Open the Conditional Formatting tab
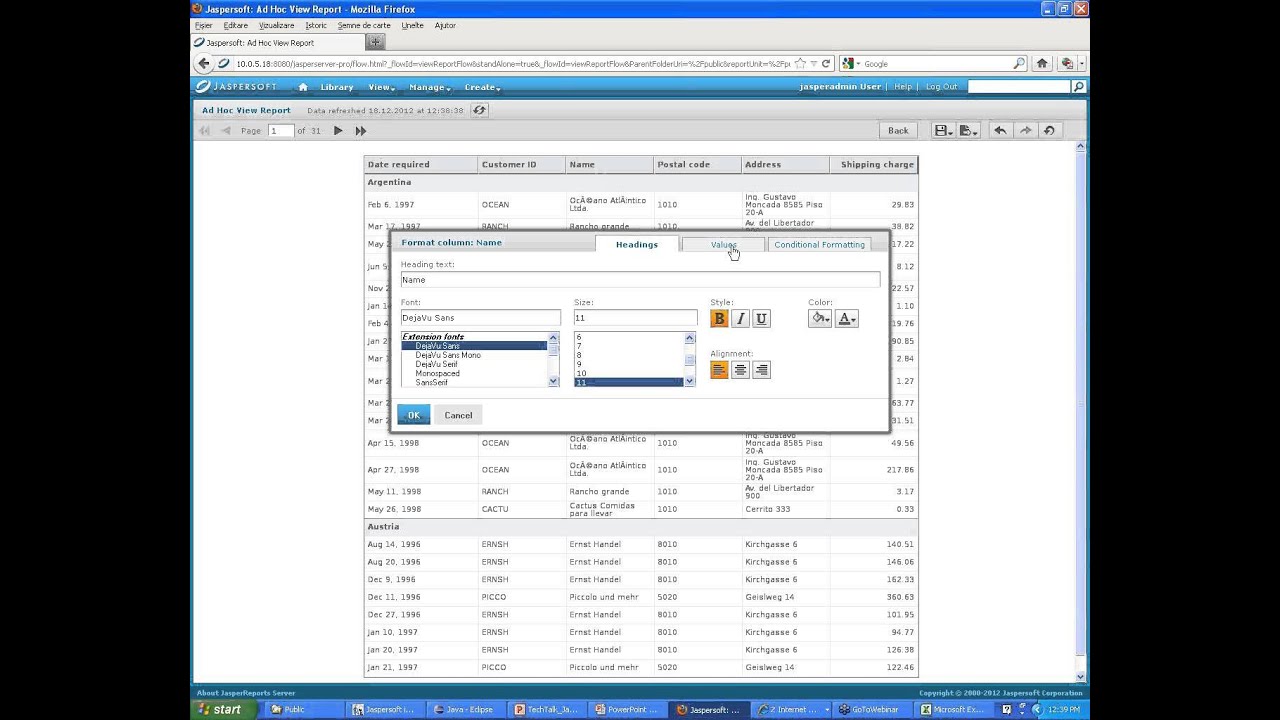This screenshot has height=720, width=1280. (x=819, y=244)
